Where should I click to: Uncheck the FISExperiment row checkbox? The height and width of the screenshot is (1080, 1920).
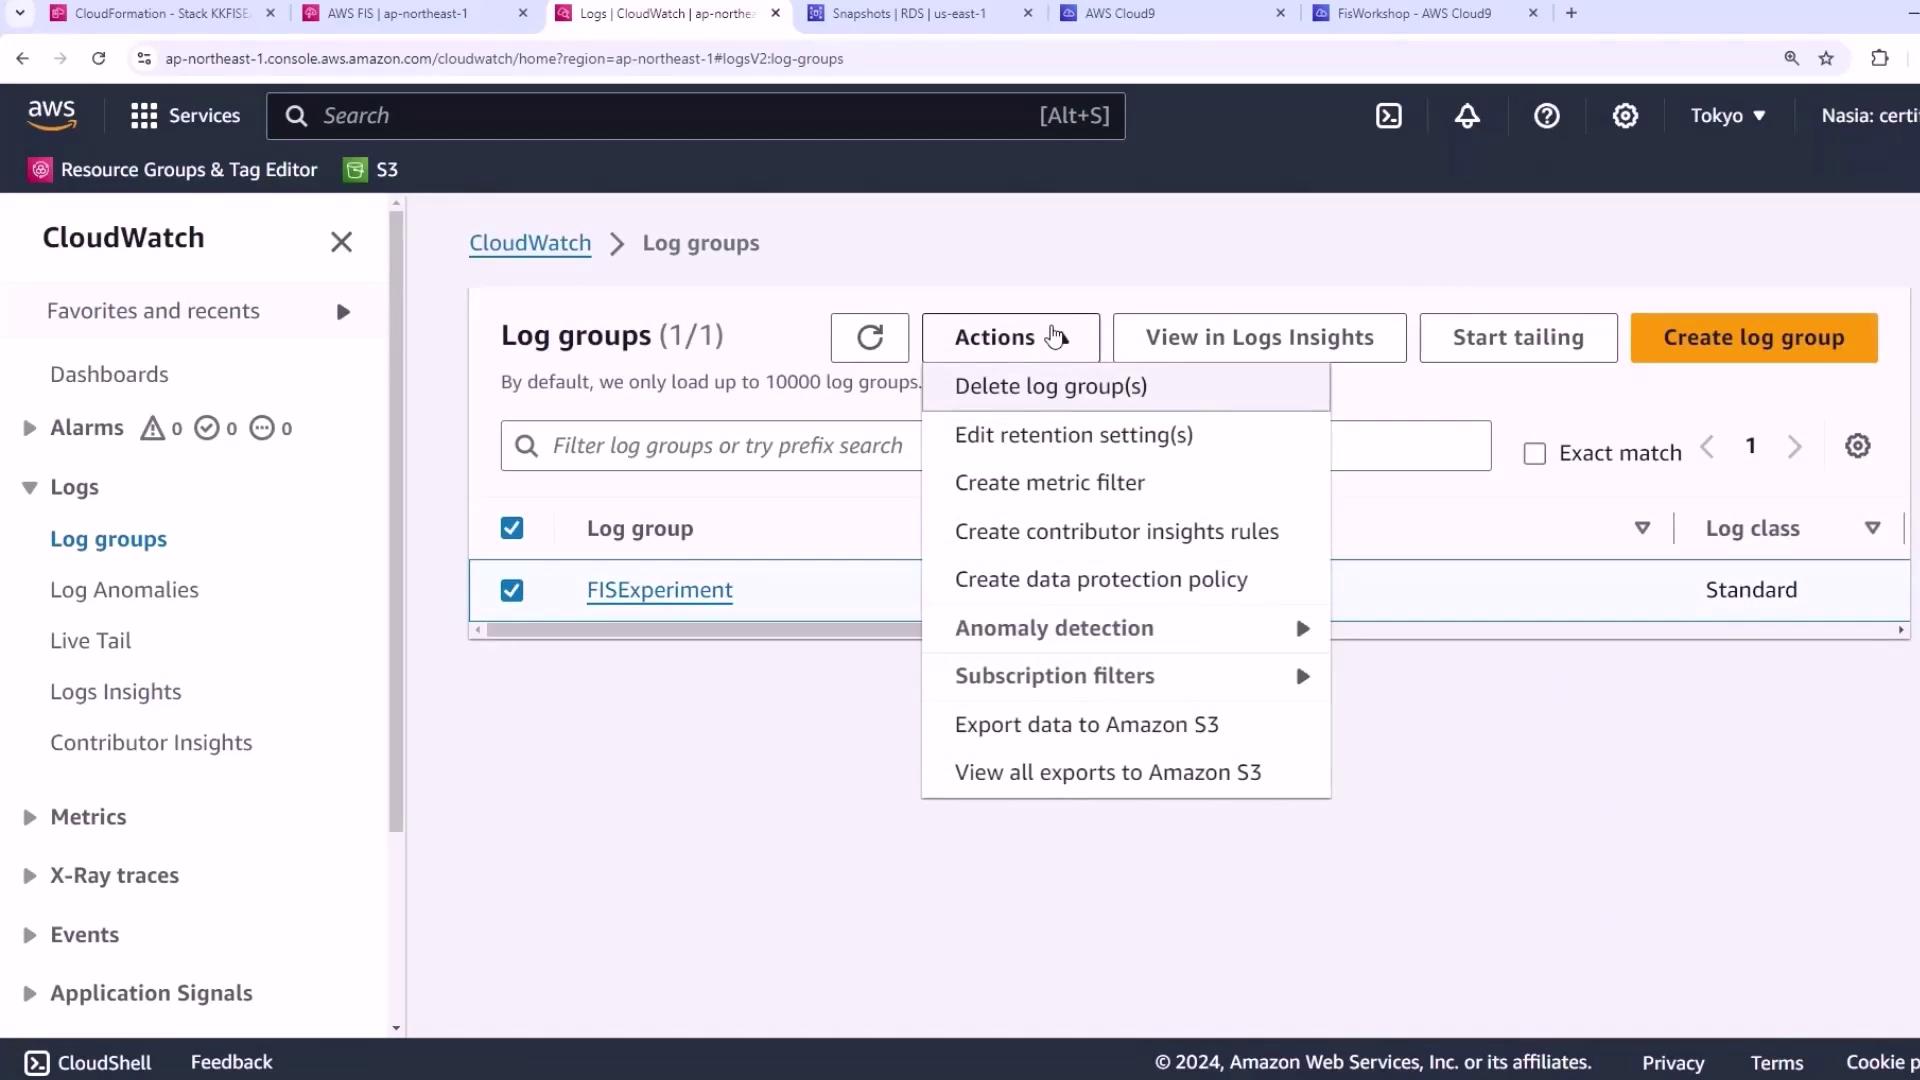pyautogui.click(x=512, y=591)
